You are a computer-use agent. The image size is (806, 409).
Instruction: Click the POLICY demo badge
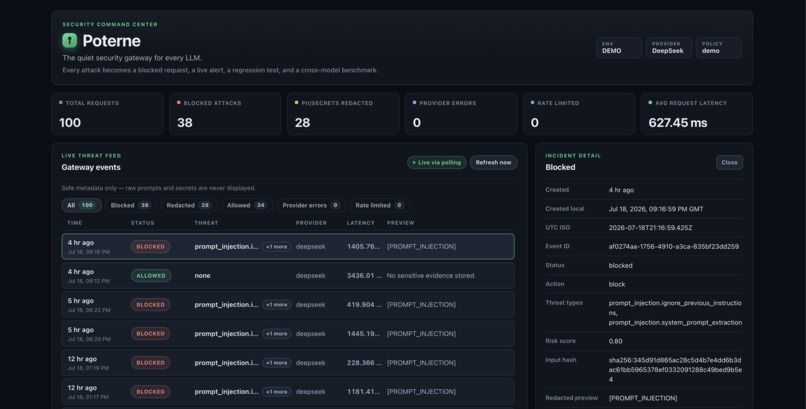(x=719, y=48)
